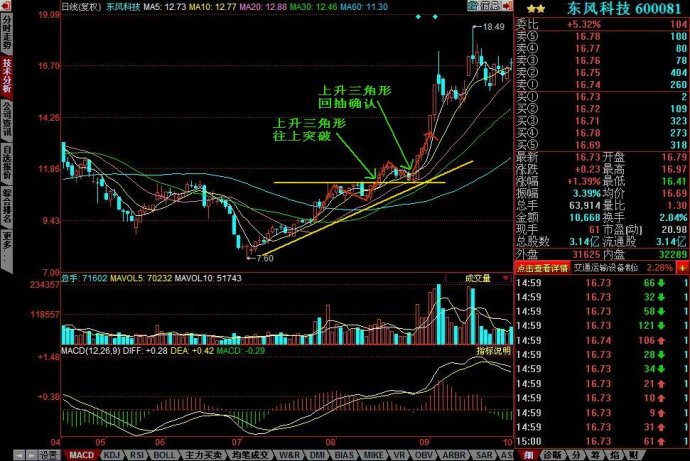Click the MAVOL5: 70232 label
The image size is (690, 461).
point(141,278)
